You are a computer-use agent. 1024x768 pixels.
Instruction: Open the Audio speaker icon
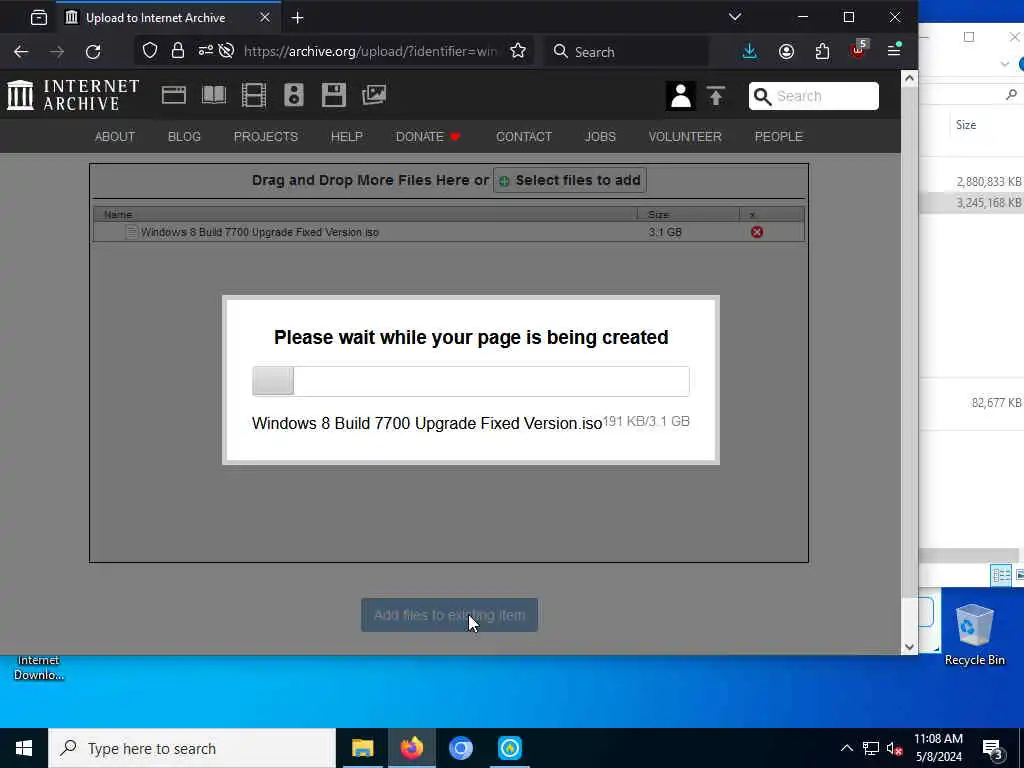point(293,95)
